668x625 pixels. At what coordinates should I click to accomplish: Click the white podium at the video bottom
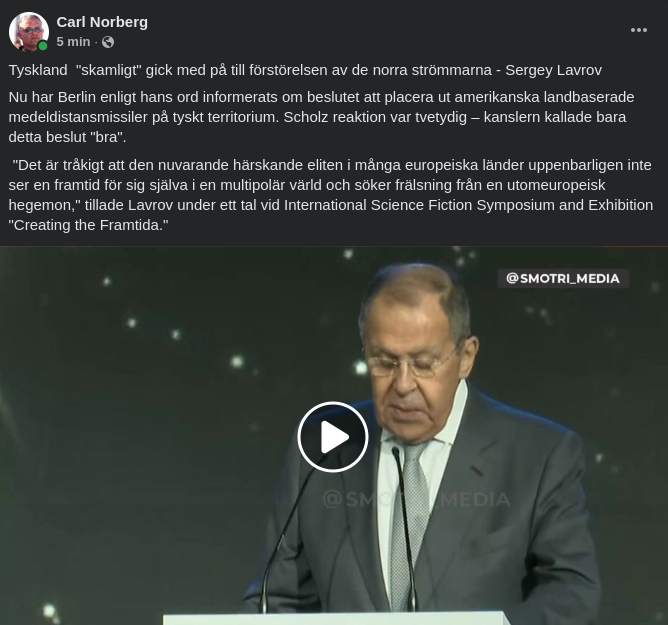[x=337, y=619]
